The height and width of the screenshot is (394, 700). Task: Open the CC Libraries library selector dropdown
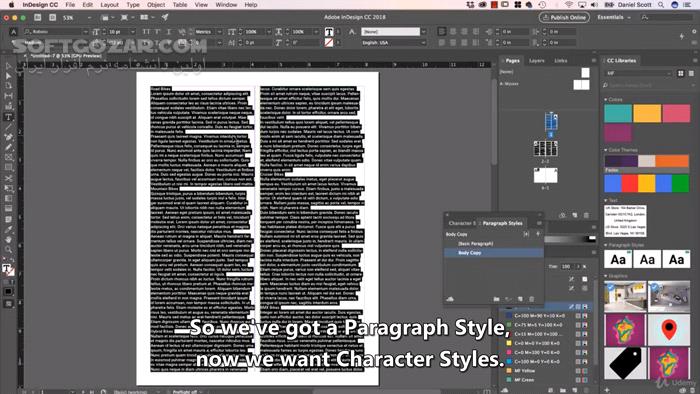tap(638, 73)
